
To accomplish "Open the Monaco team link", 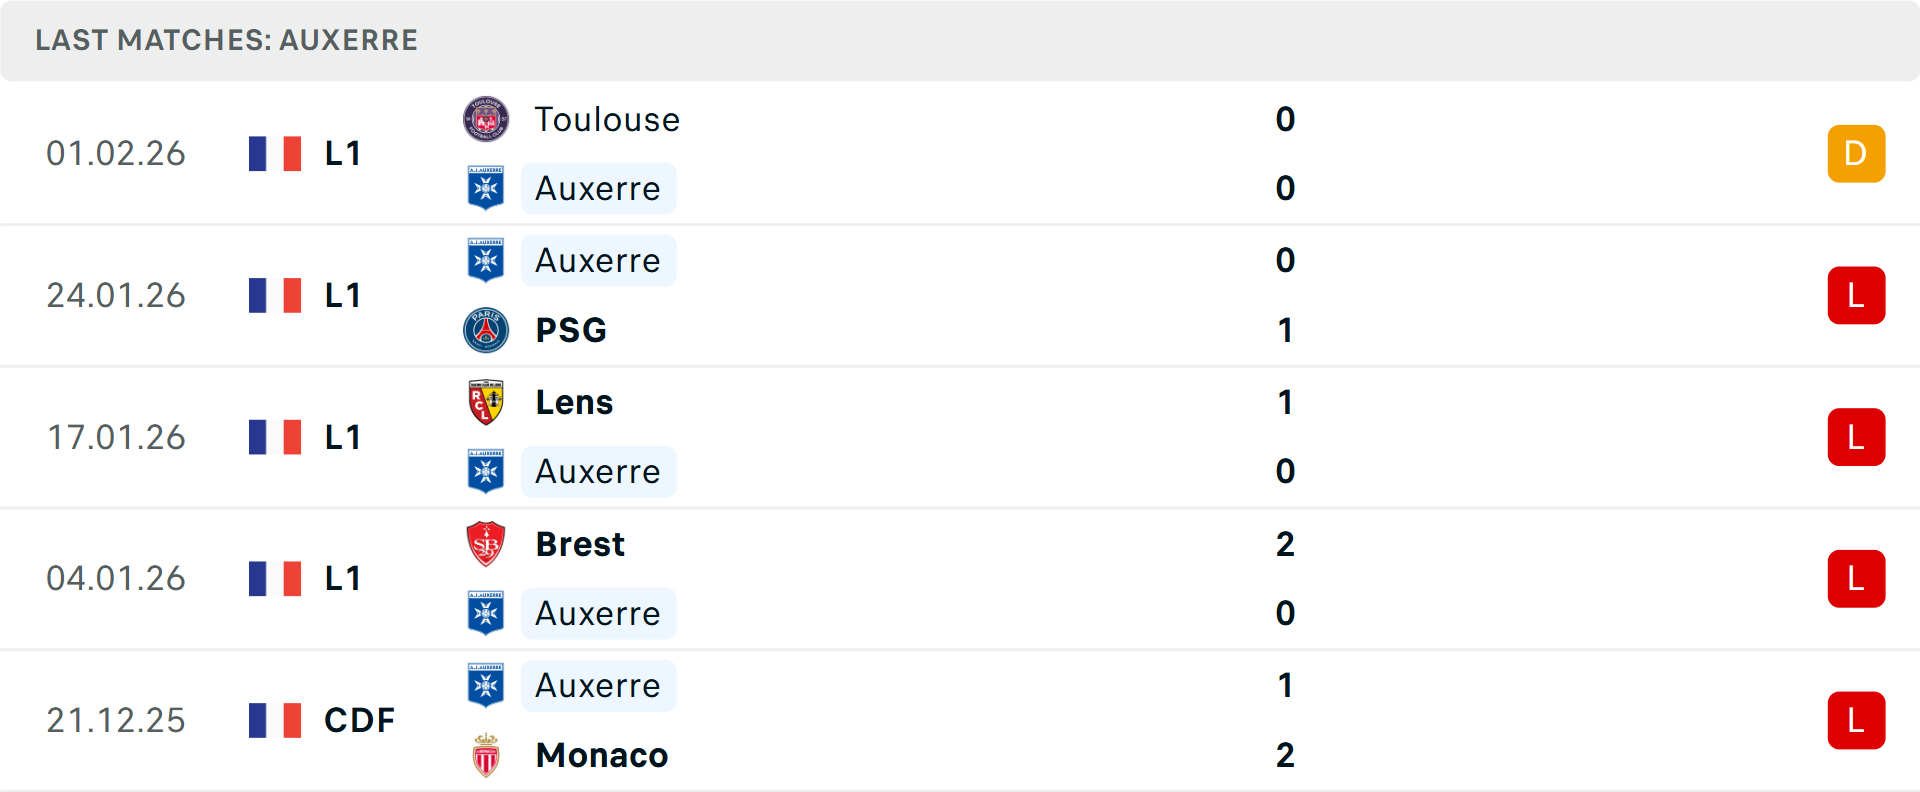I will (x=602, y=755).
